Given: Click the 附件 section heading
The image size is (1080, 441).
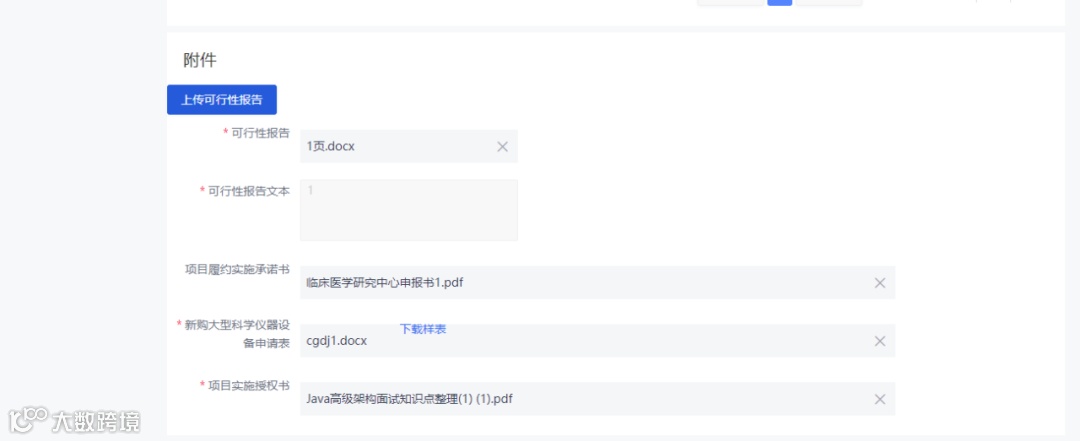Looking at the screenshot, I should coord(200,61).
